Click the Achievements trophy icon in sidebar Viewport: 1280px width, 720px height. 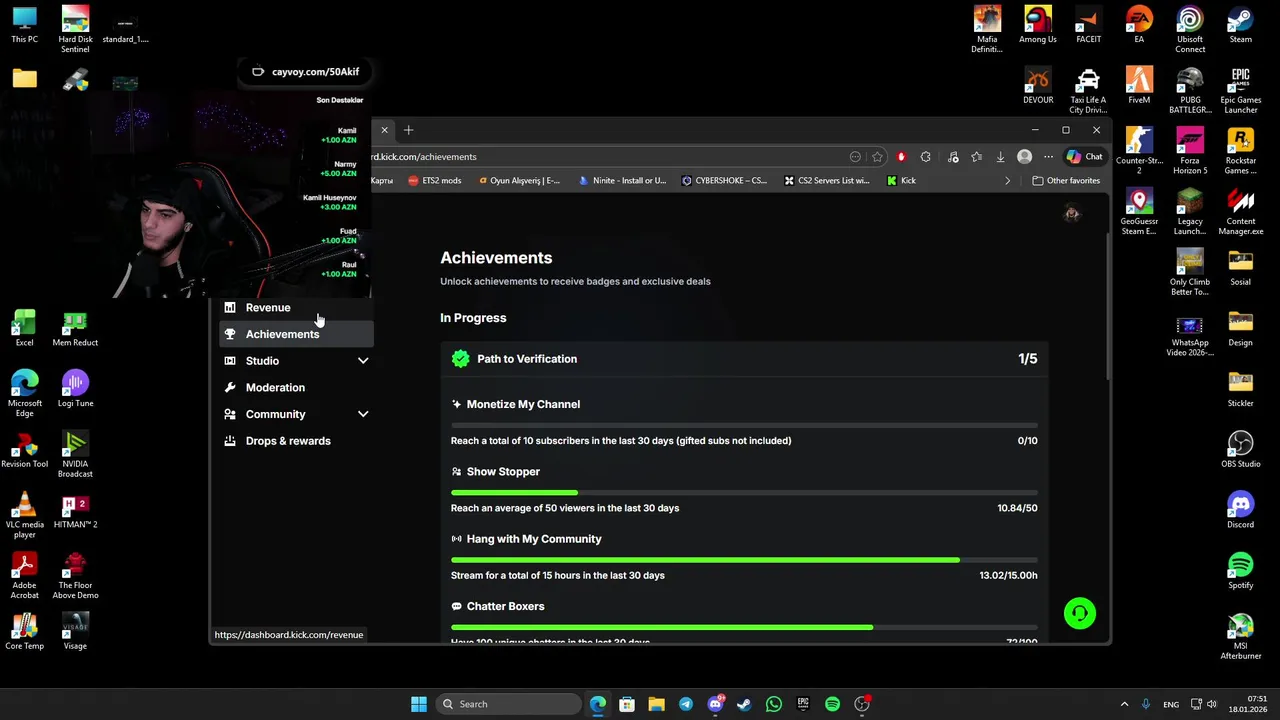(x=230, y=334)
